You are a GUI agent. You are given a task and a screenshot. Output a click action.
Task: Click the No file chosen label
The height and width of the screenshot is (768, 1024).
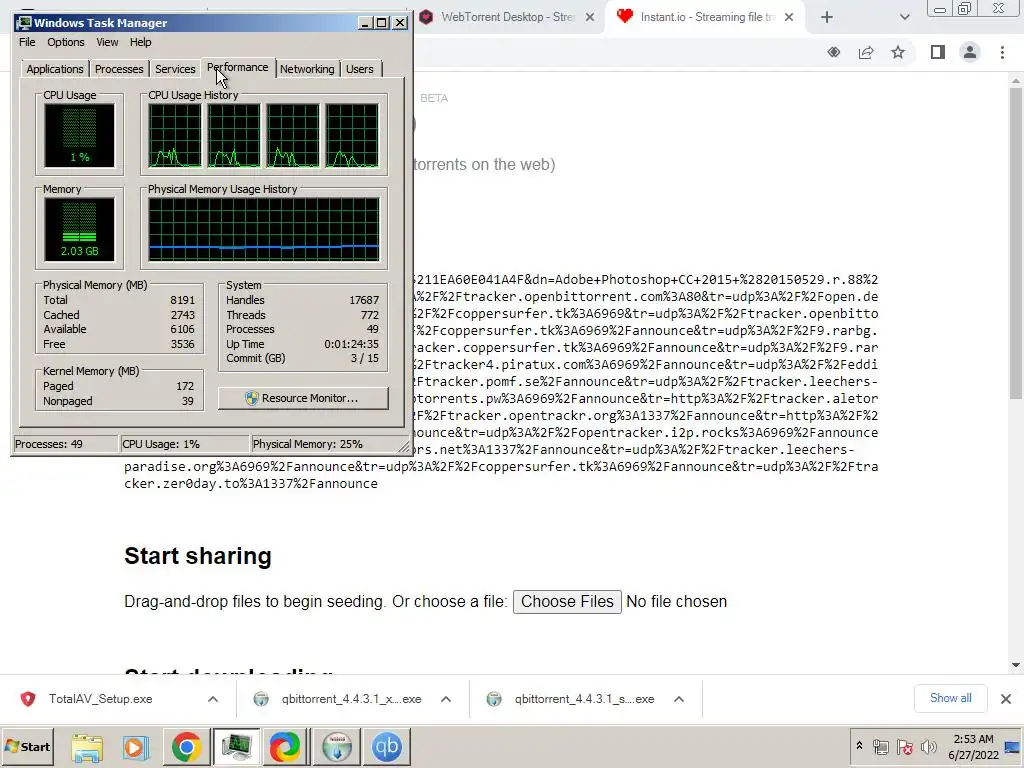click(x=677, y=601)
